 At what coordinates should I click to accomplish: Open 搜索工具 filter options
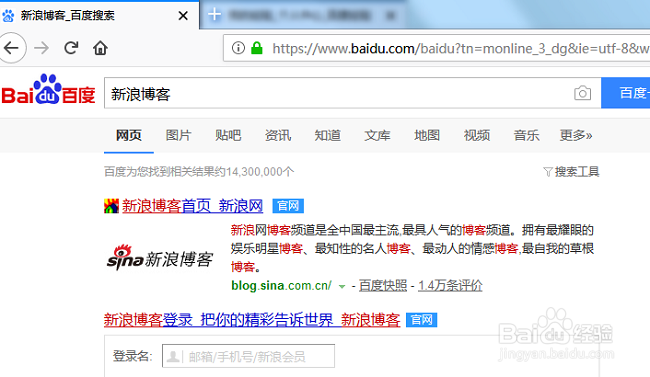coord(571,172)
